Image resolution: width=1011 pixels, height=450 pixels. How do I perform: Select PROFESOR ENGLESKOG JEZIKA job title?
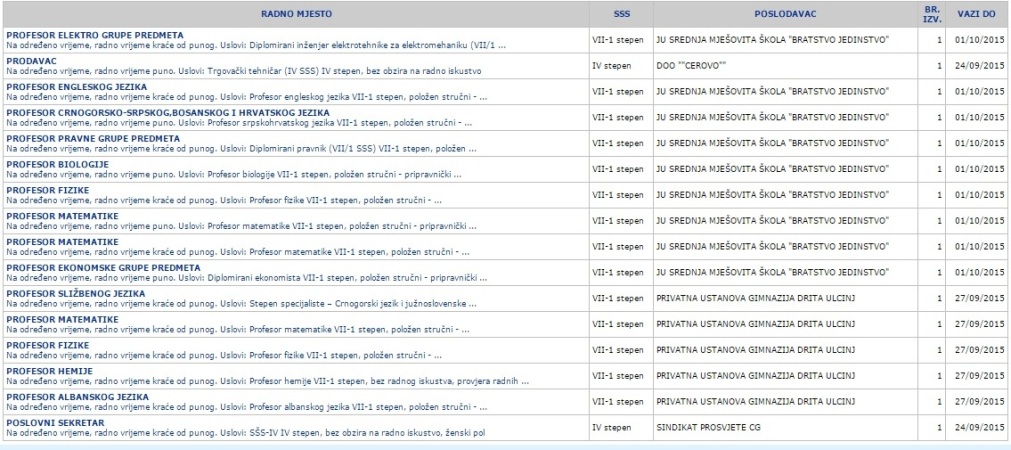click(76, 87)
